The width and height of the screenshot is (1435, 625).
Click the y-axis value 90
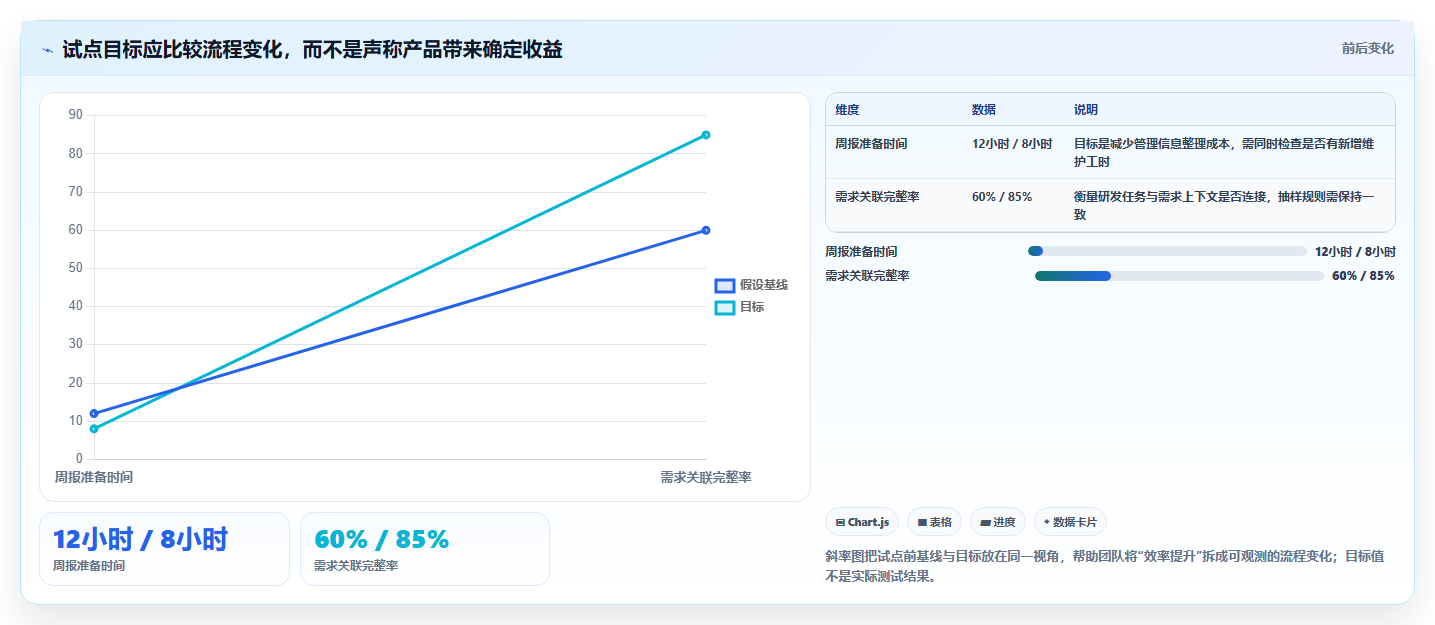pyautogui.click(x=75, y=115)
